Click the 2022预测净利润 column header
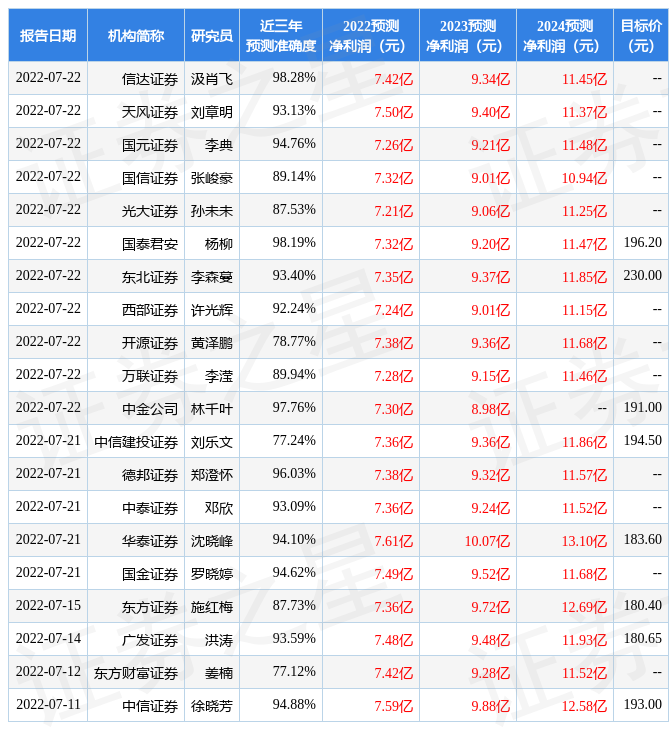This screenshot has height=730, width=669. tap(371, 36)
